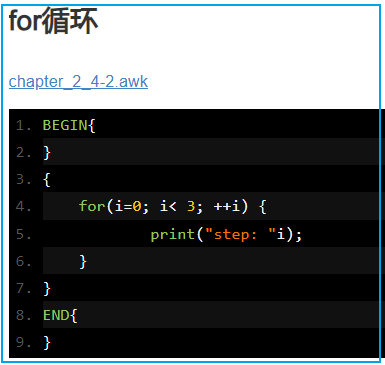Select line number 2 in code block
This screenshot has height=365, width=385.
coord(23,153)
